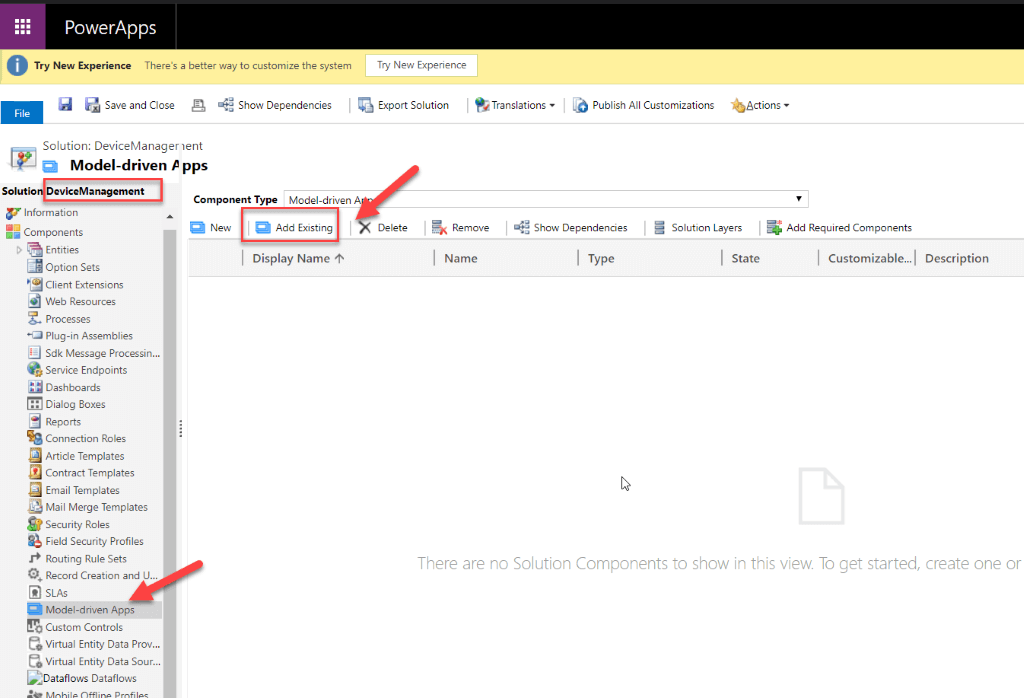Select Mail Merge Templates in the tree
1024x698 pixels.
[97, 507]
